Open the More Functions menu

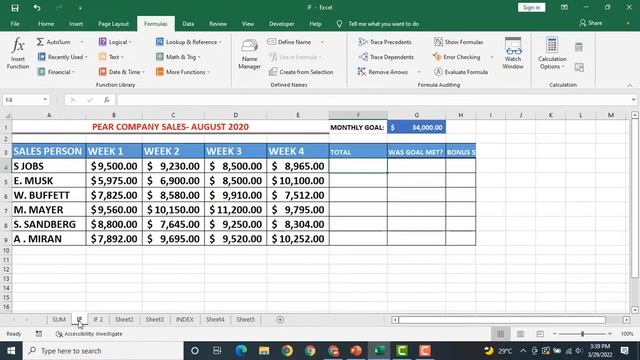click(x=182, y=72)
